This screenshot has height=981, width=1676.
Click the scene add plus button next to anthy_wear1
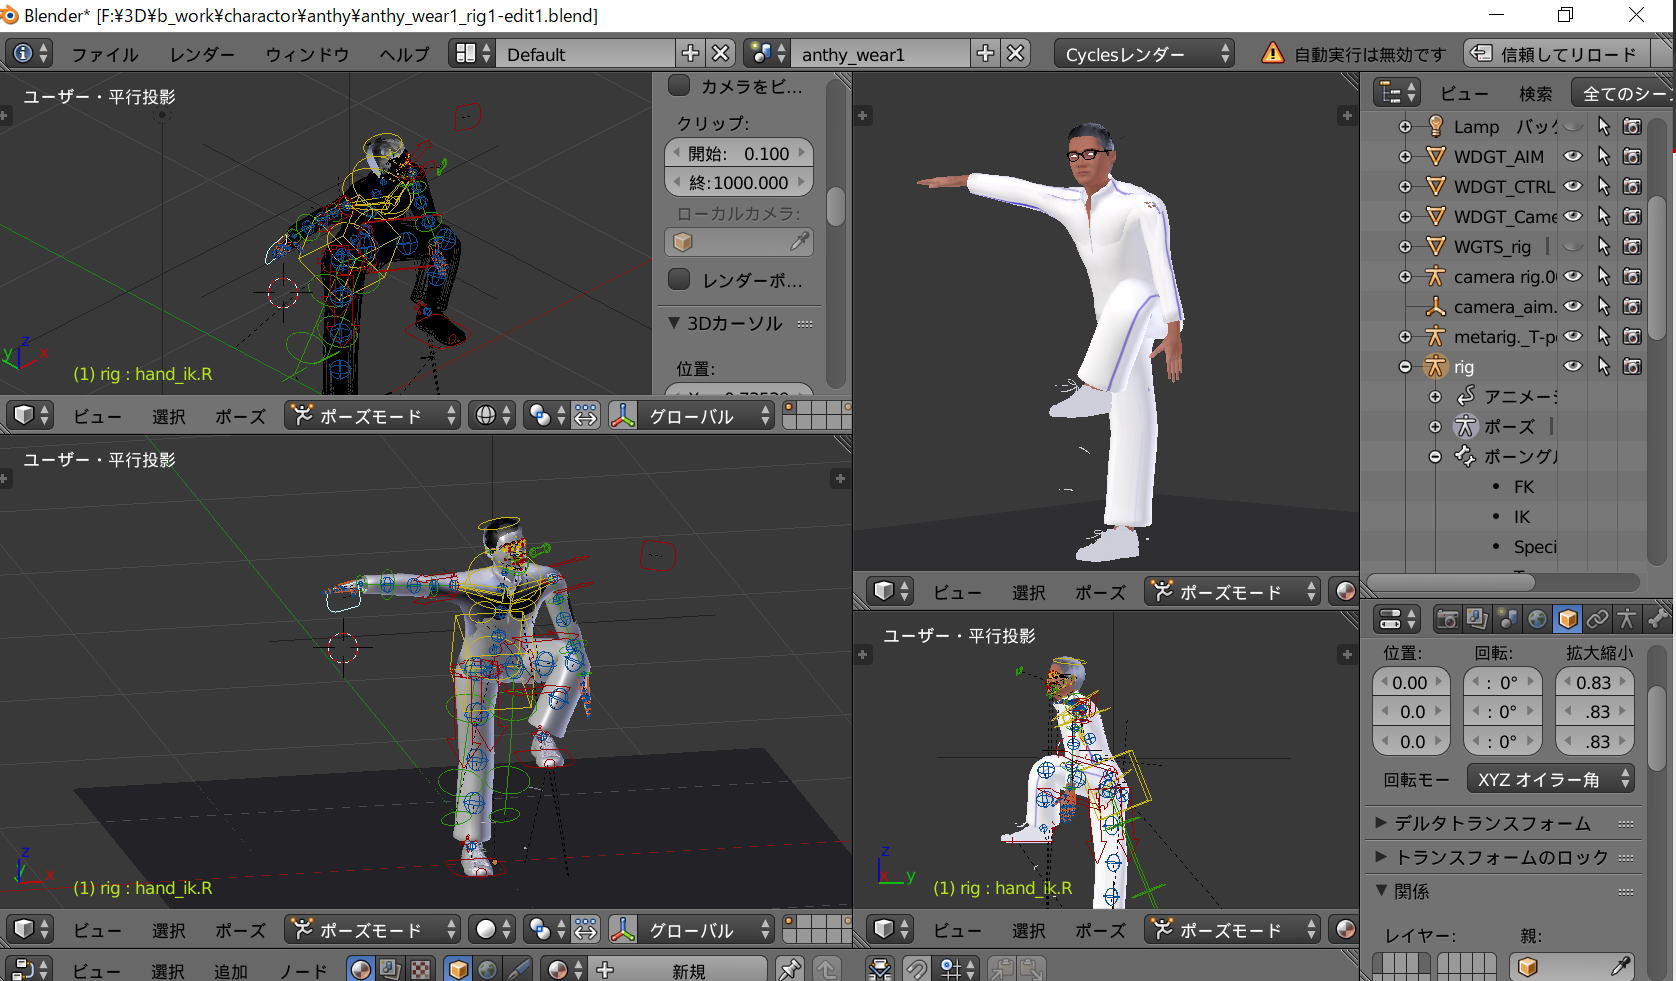(985, 54)
